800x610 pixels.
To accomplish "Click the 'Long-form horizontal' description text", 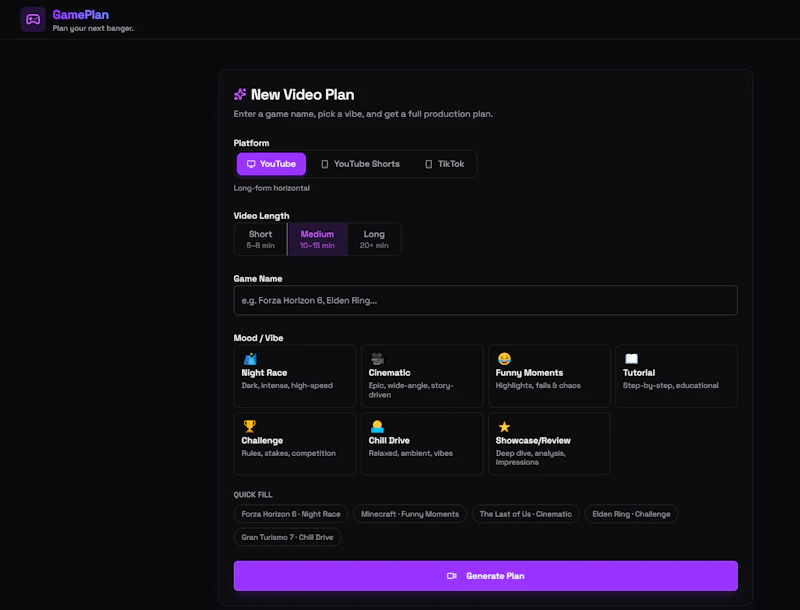I will click(271, 188).
